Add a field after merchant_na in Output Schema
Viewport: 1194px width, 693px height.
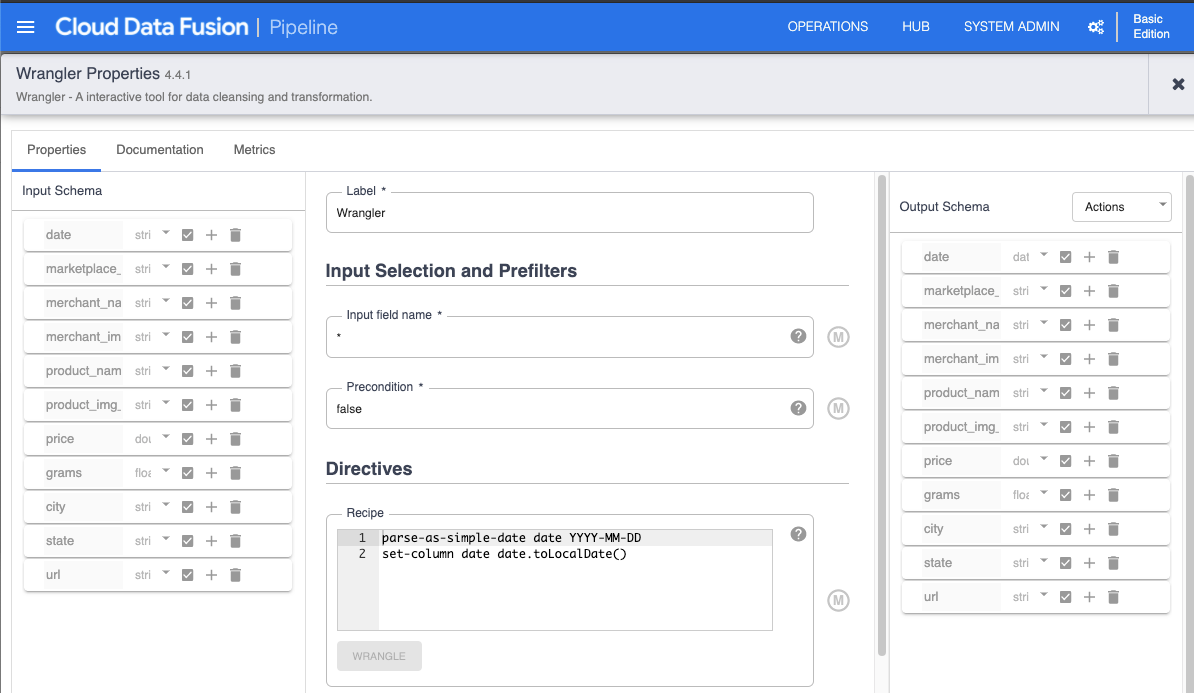tap(1090, 325)
